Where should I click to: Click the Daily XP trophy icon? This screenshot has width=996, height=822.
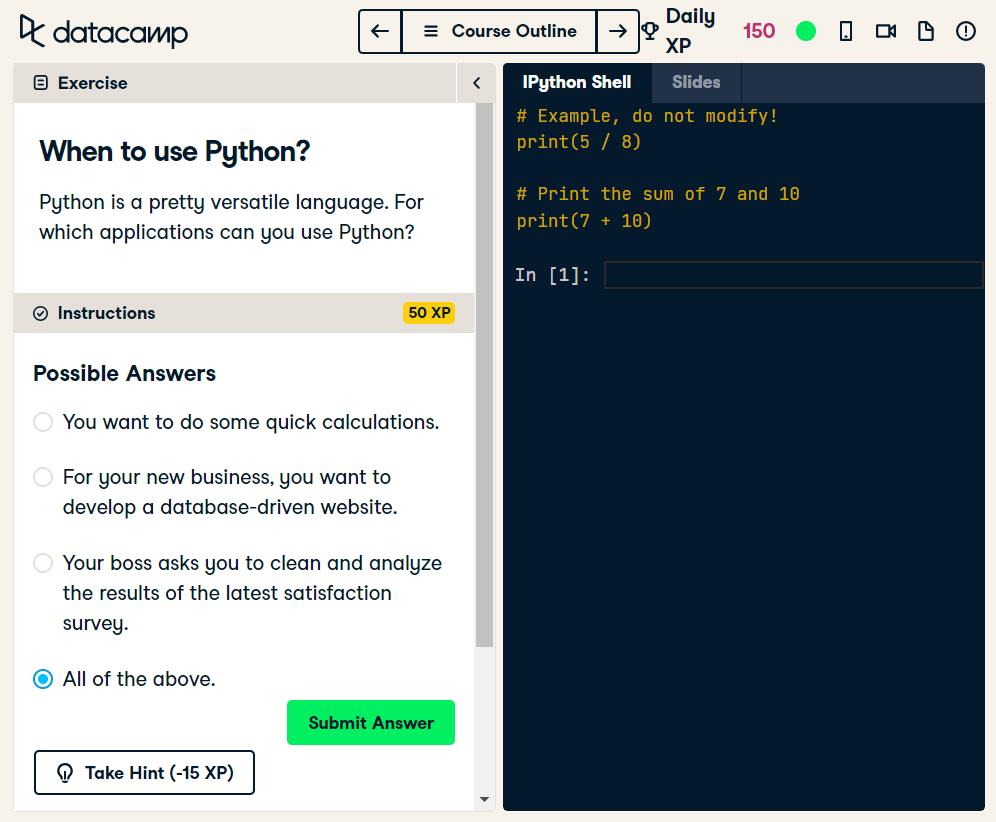(x=649, y=31)
